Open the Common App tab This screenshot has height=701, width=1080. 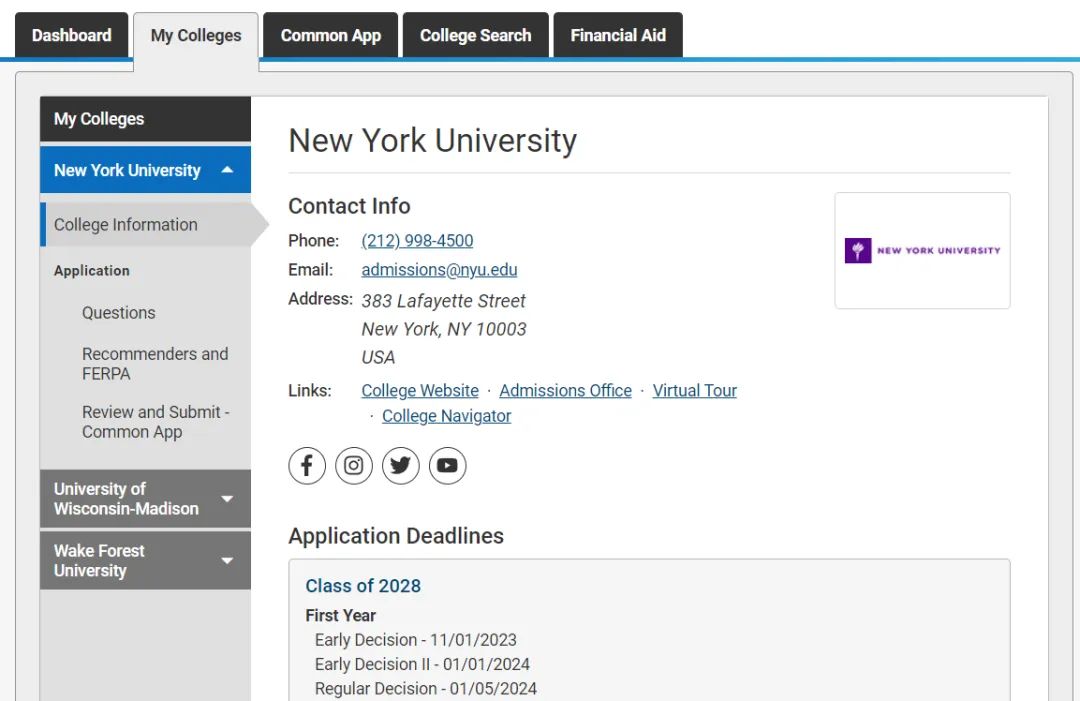click(330, 36)
